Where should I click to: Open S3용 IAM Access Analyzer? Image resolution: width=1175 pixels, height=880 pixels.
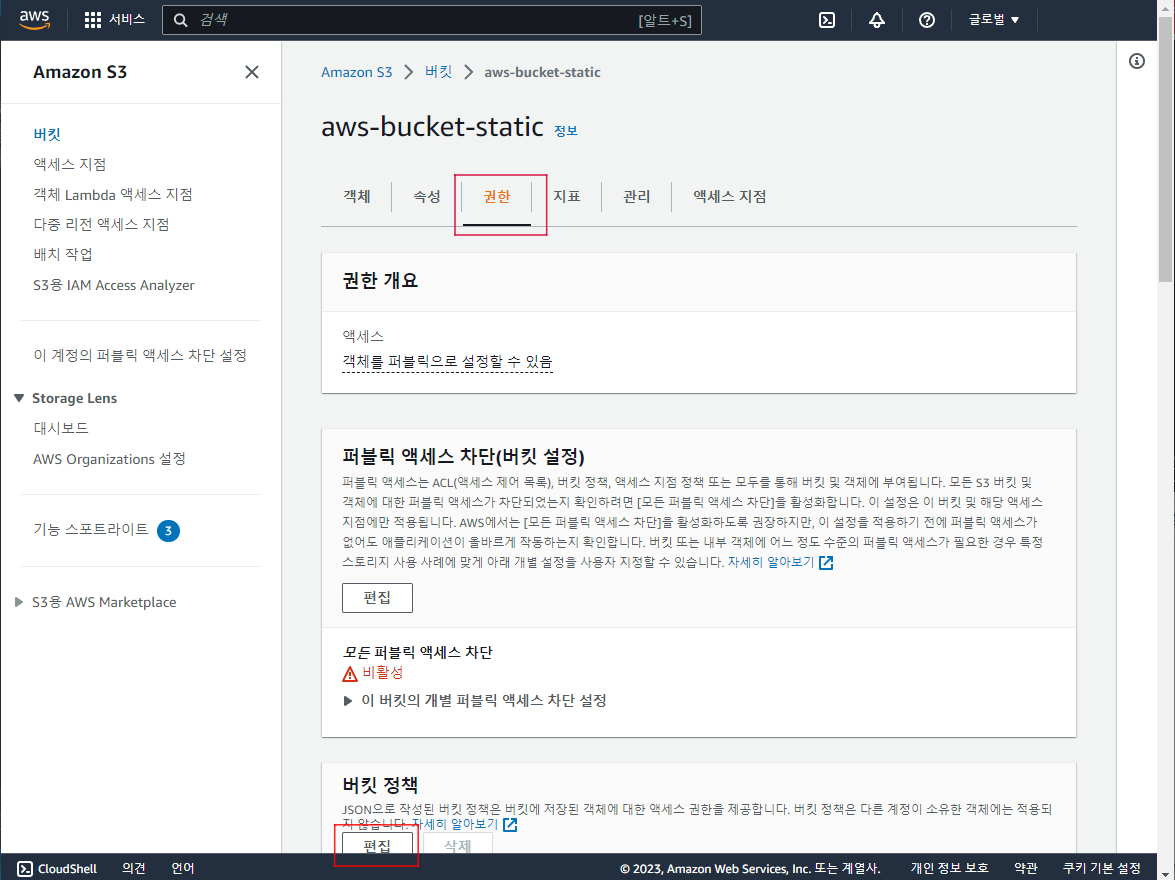(x=114, y=285)
